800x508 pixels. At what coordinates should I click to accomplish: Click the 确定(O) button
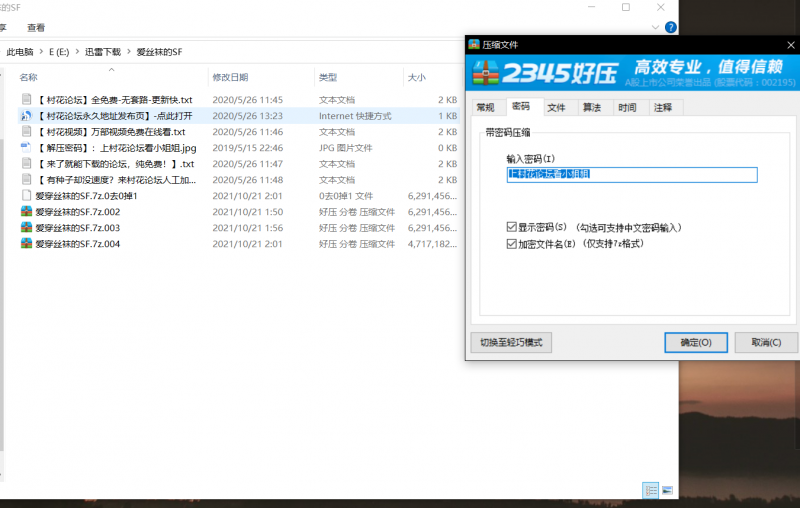pos(695,342)
